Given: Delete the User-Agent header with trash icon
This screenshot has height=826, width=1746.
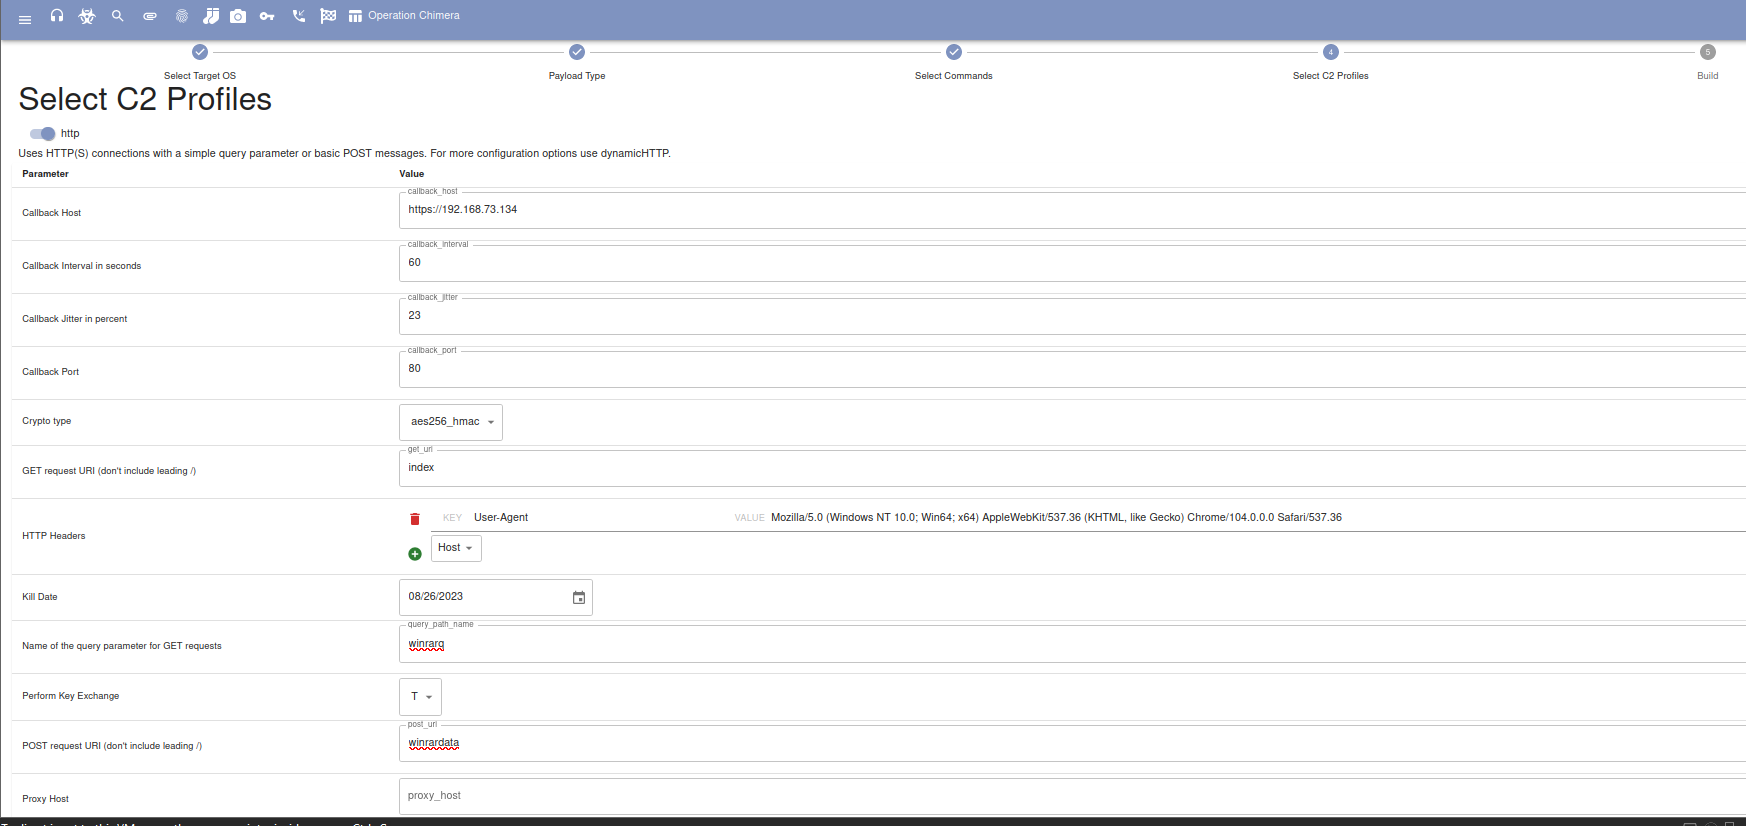Looking at the screenshot, I should pos(415,519).
